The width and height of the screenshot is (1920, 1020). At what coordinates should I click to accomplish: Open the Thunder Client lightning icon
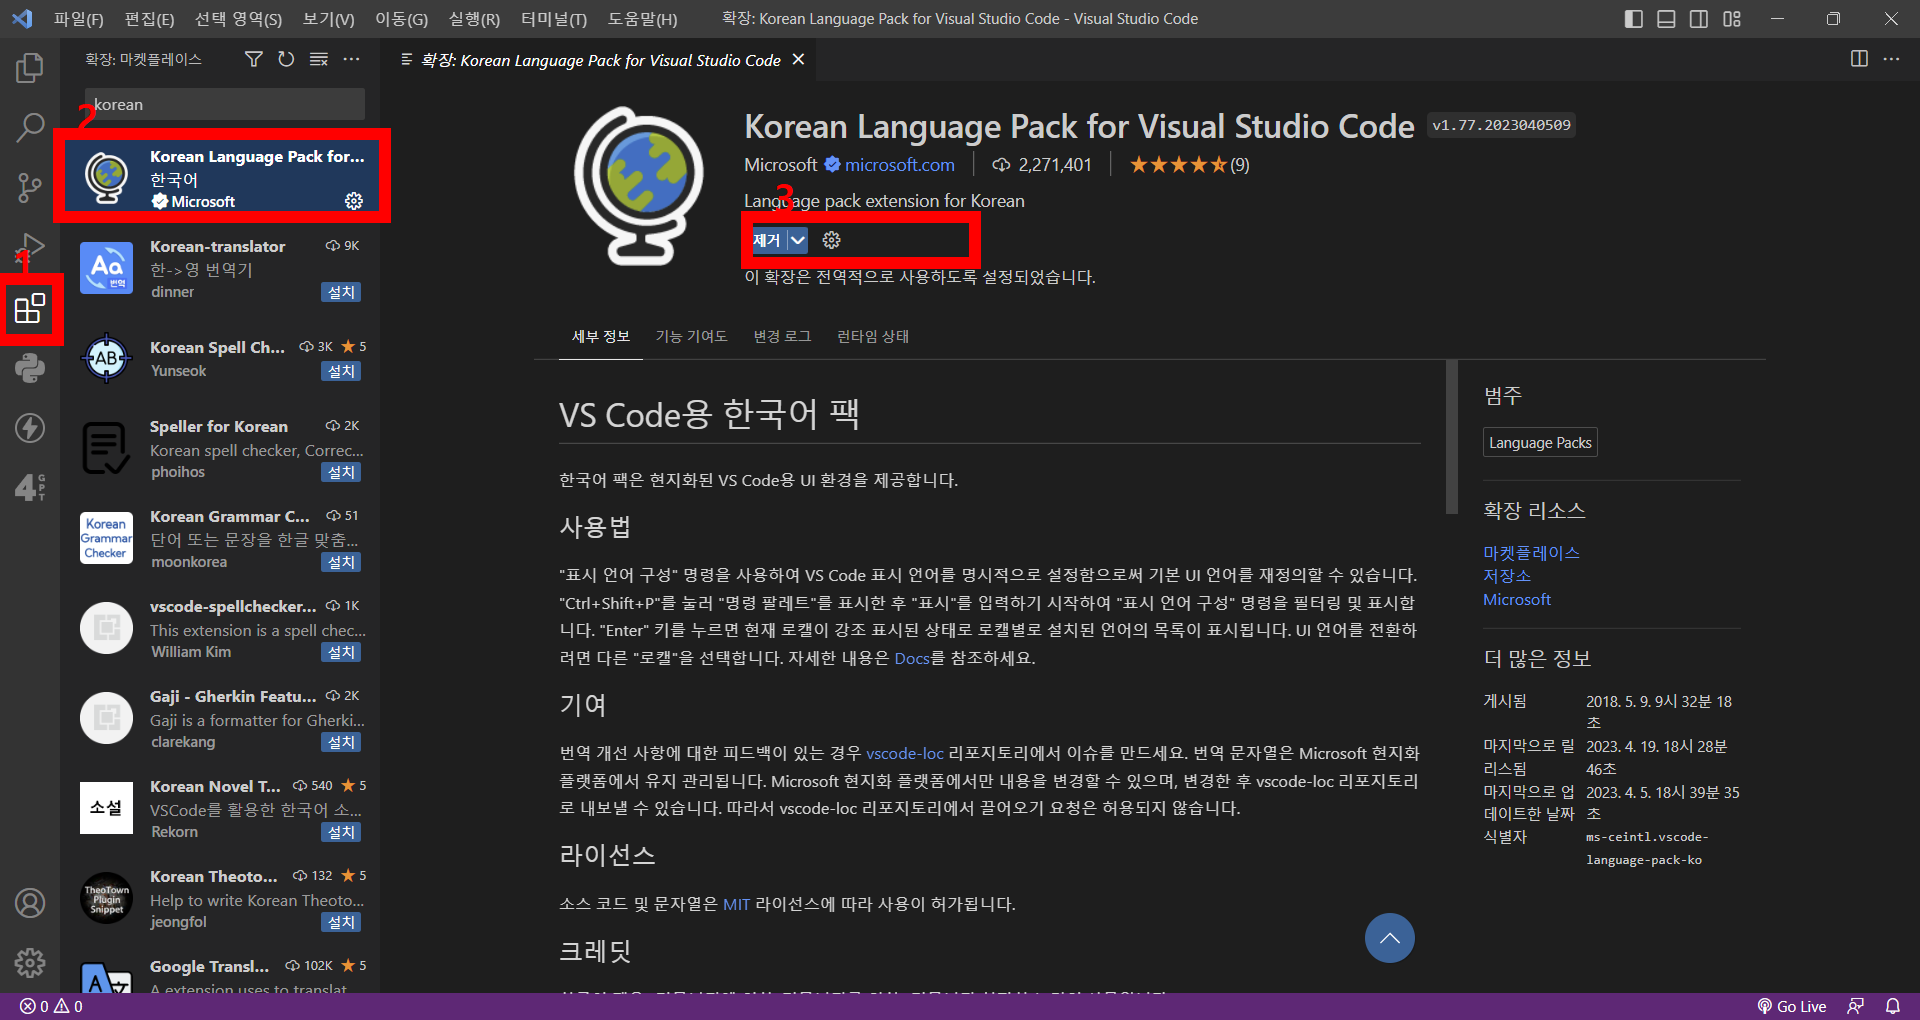[x=30, y=428]
